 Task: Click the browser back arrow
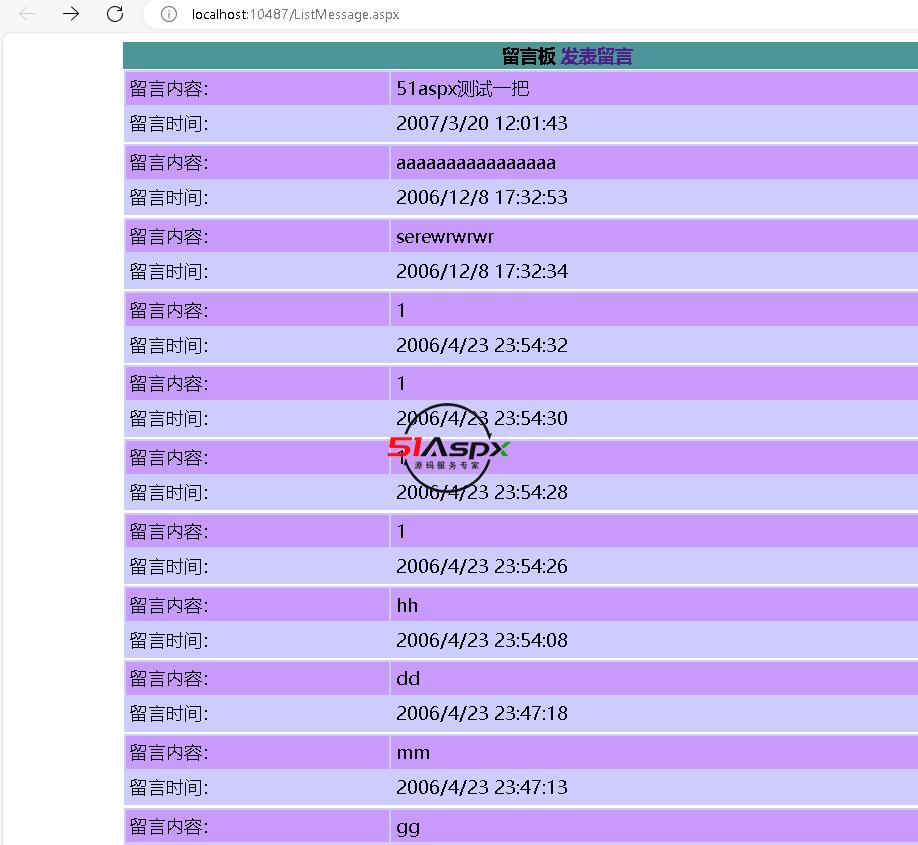27,13
